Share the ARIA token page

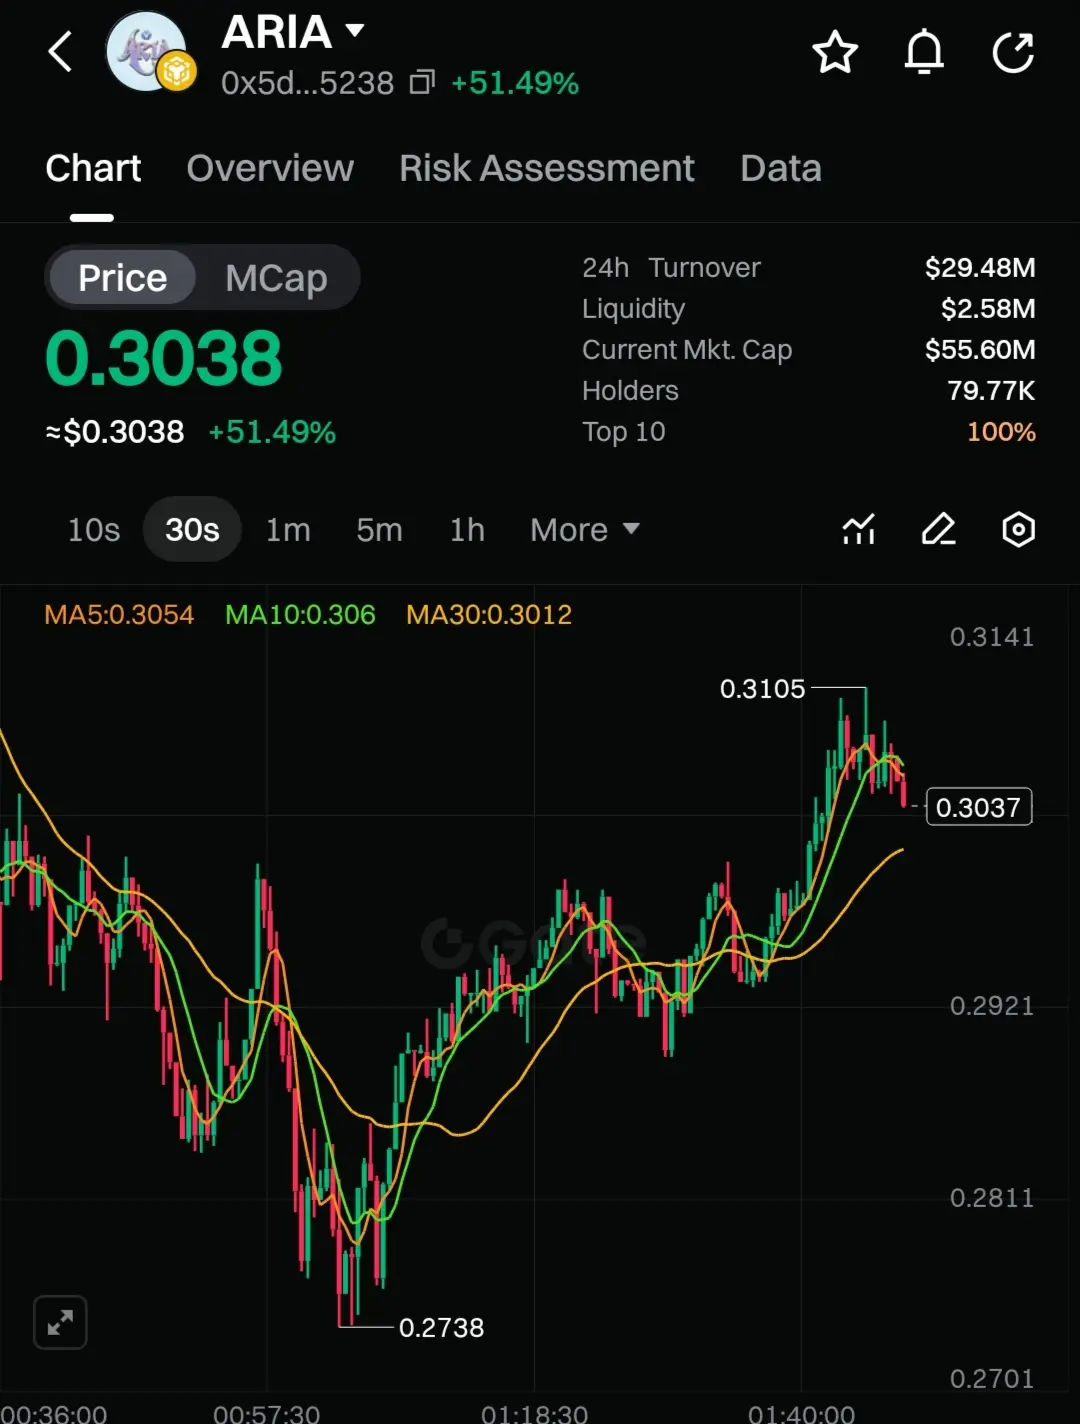[1013, 52]
